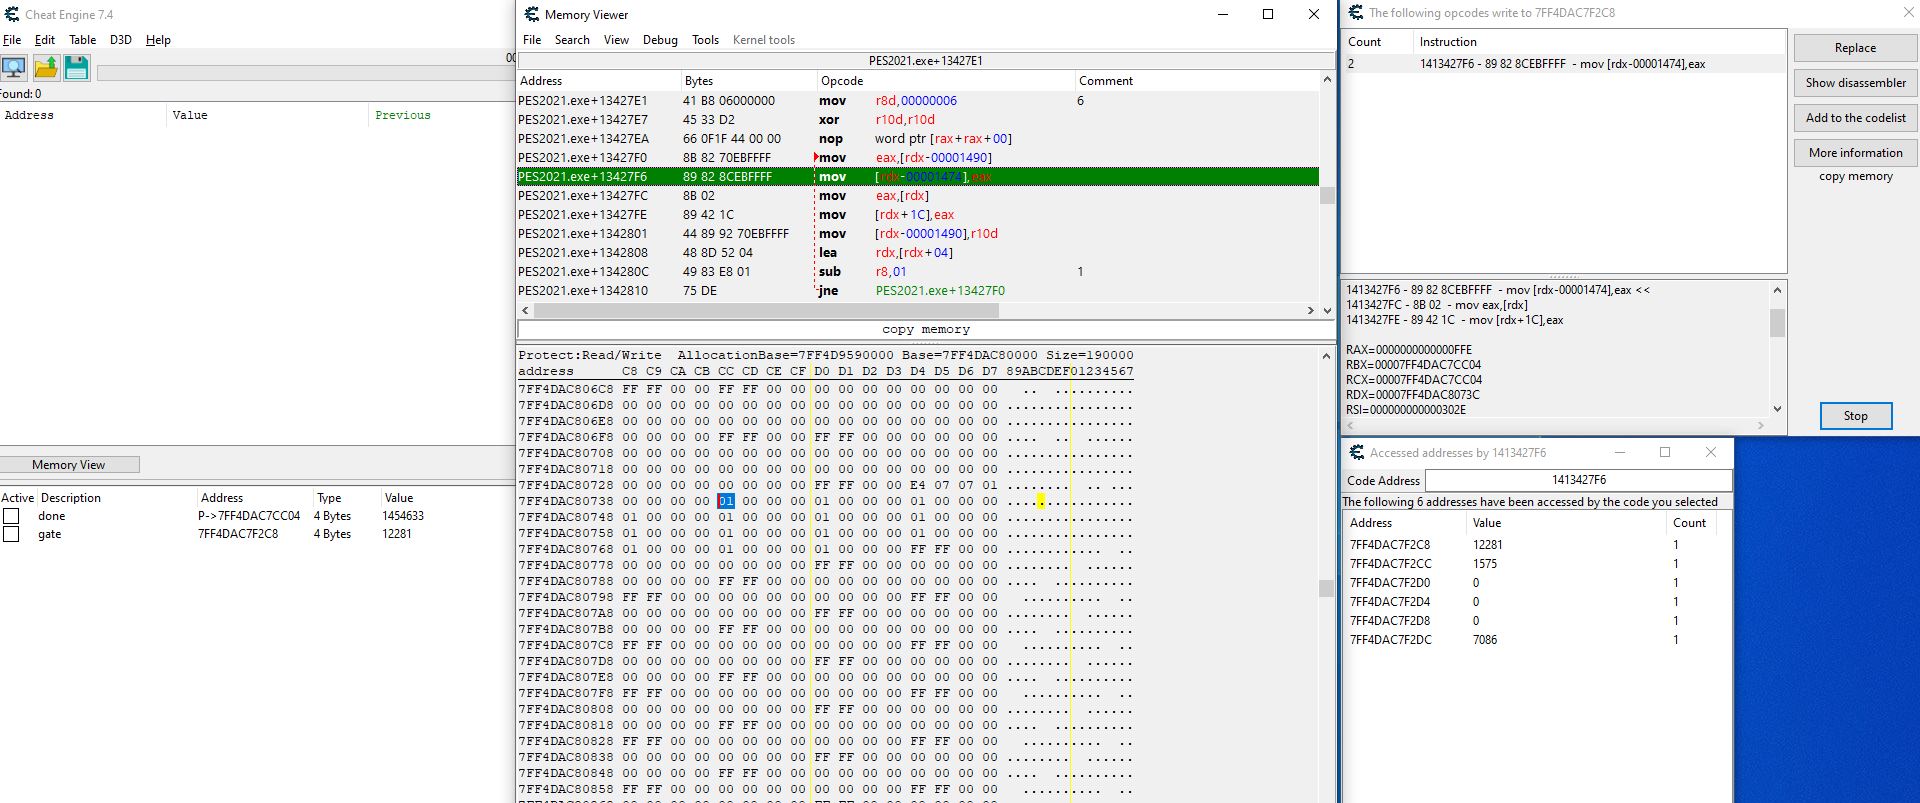Screen dimensions: 1920x803
Task: Click Cheat Engine logo in Memory Viewer title
Action: pyautogui.click(x=532, y=14)
